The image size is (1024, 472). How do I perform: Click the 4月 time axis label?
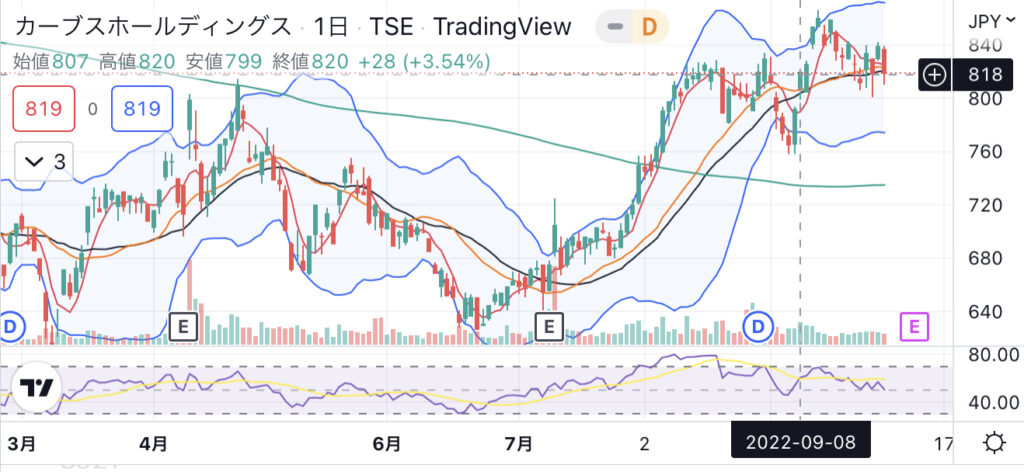point(154,444)
